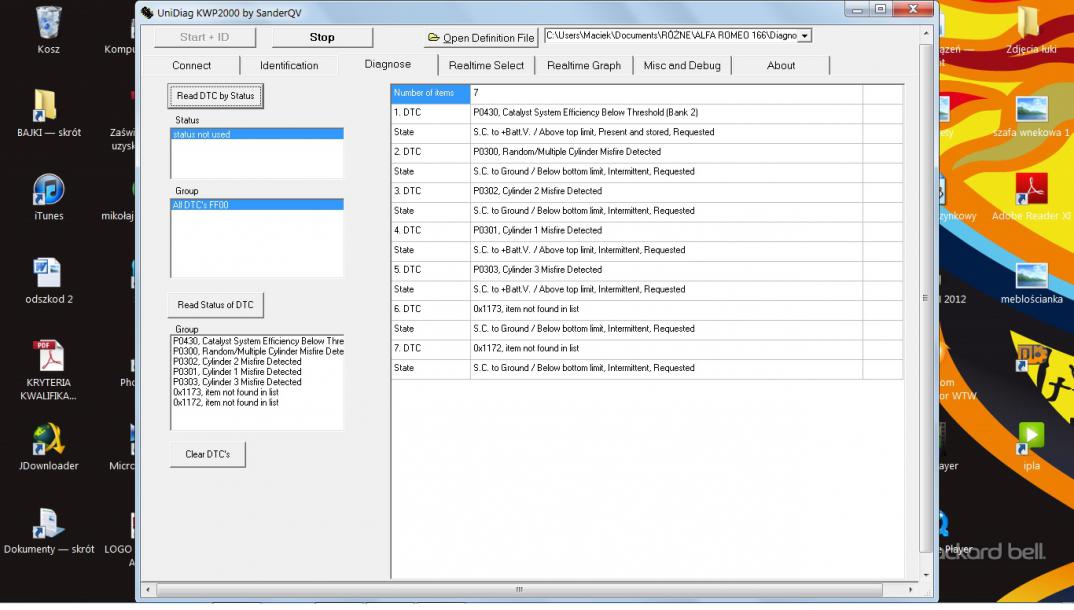The image size is (1074, 610).
Task: Launch the ipla desktop shortcut
Action: click(x=1031, y=436)
